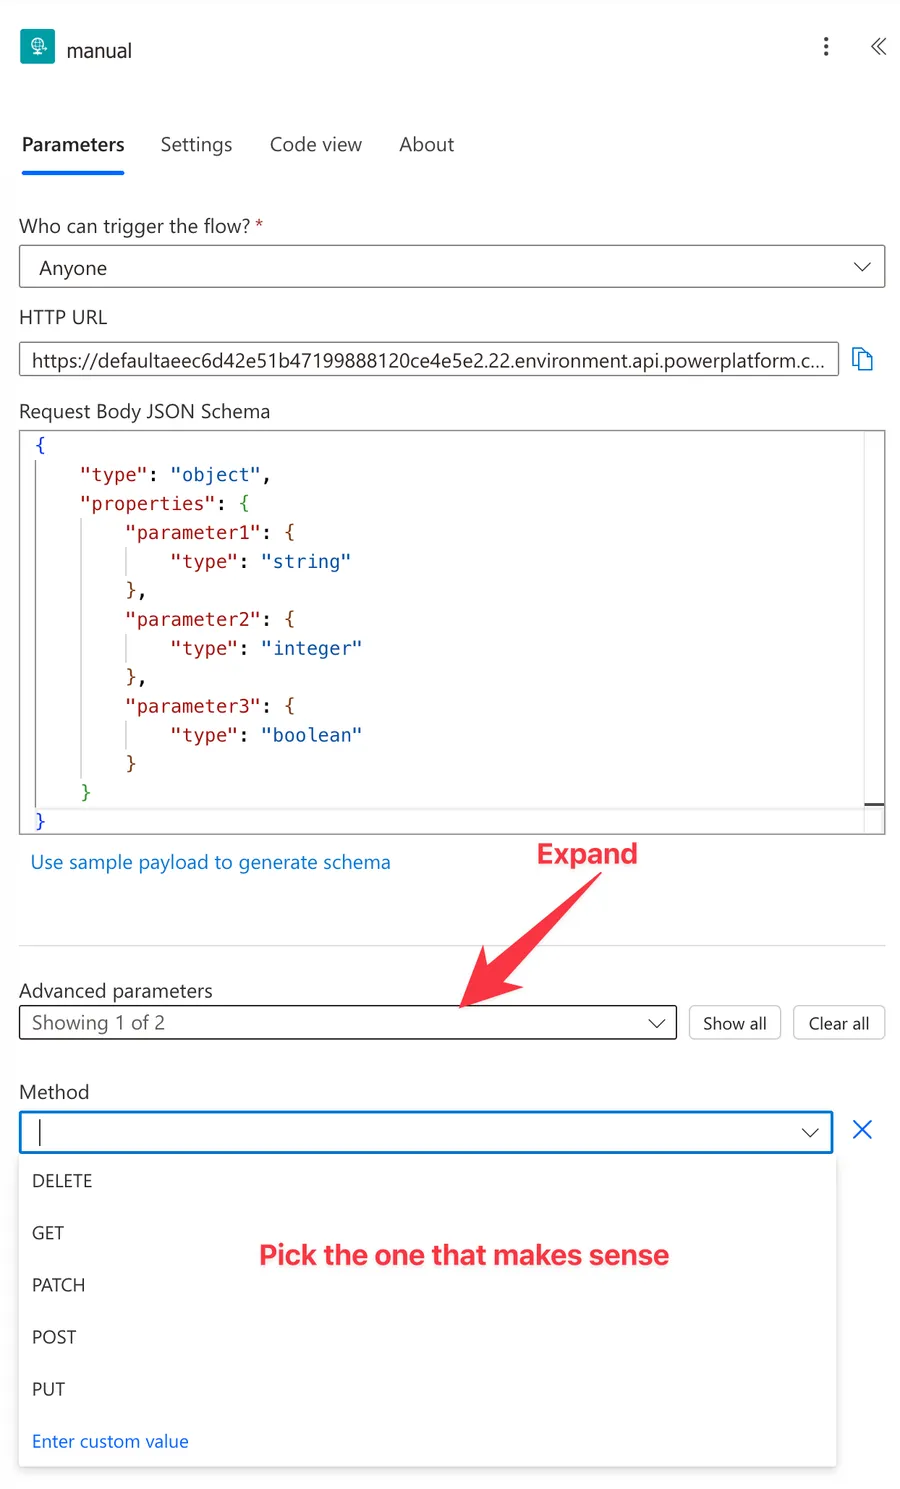Collapse the panel with double chevron

[x=878, y=47]
